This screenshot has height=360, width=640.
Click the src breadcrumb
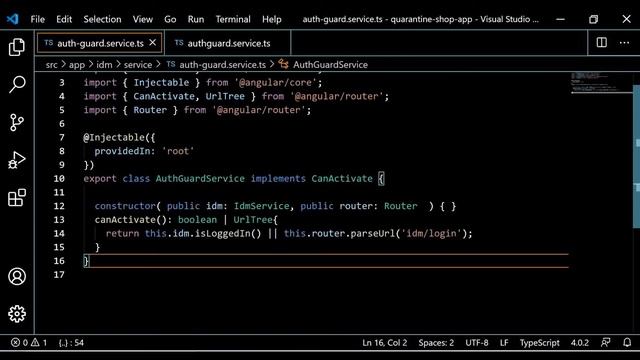(51, 64)
